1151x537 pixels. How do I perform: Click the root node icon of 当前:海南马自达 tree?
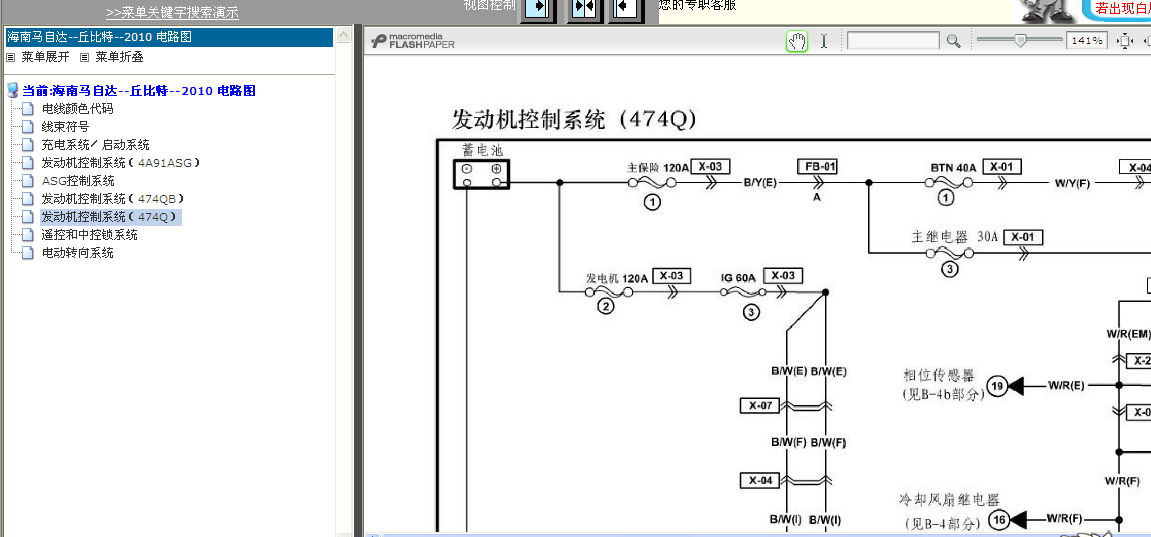(12, 91)
